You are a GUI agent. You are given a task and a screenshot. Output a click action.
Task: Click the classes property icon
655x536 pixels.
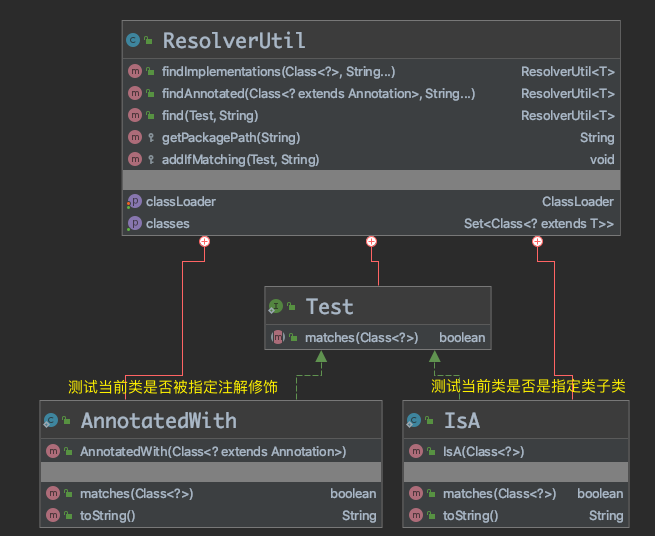[x=134, y=223]
